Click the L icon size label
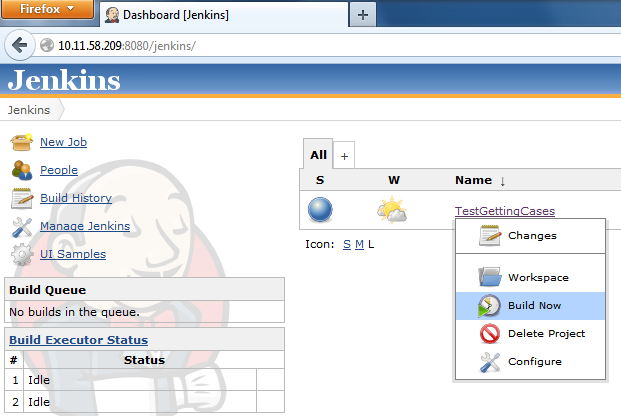Viewport: 621px width, 416px height. (x=371, y=244)
